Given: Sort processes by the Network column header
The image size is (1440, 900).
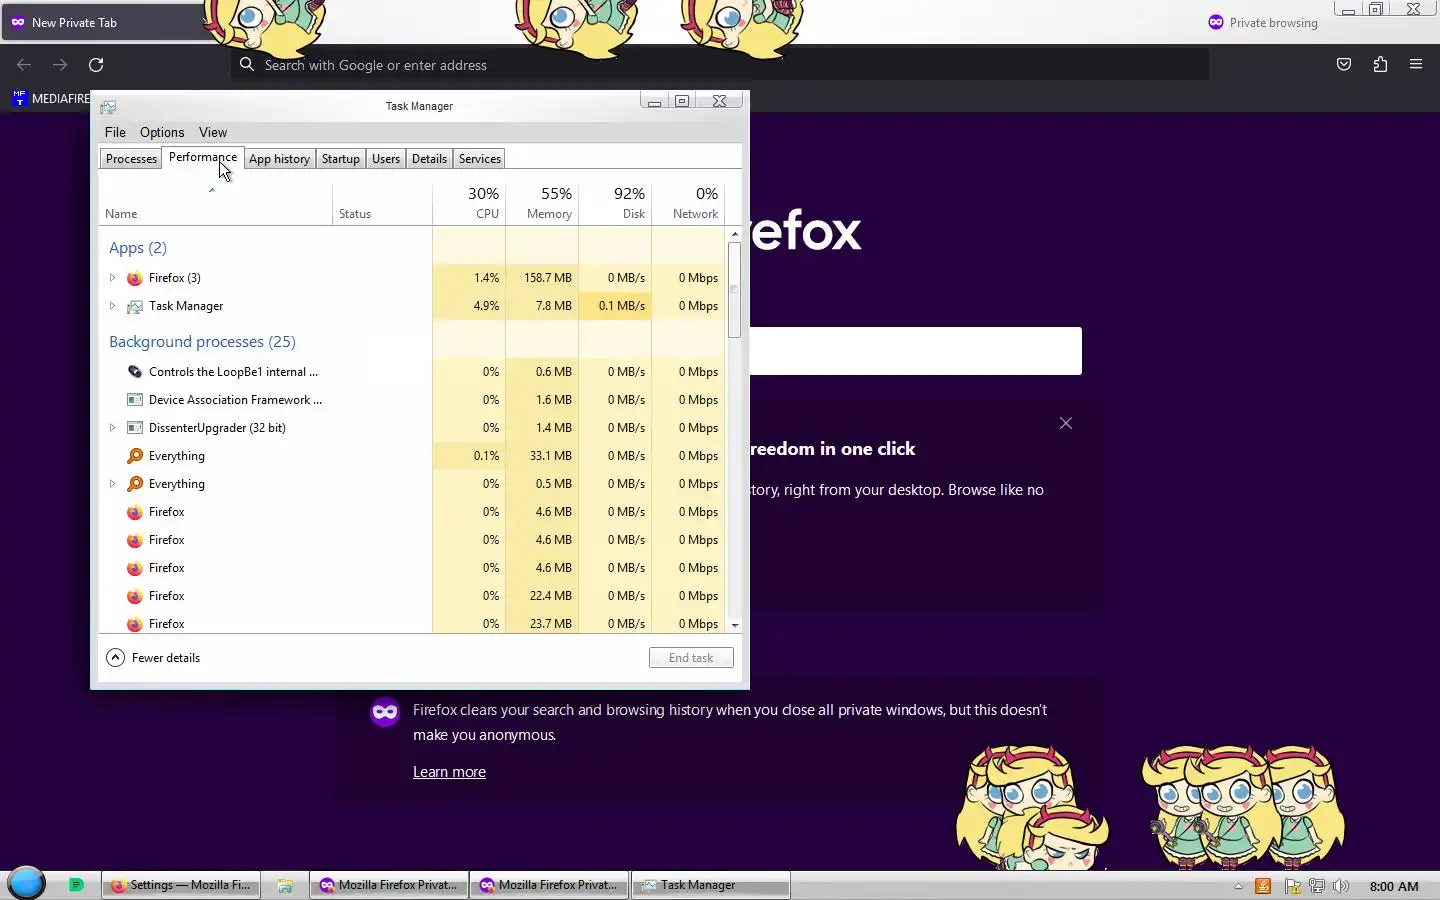Looking at the screenshot, I should 688,203.
